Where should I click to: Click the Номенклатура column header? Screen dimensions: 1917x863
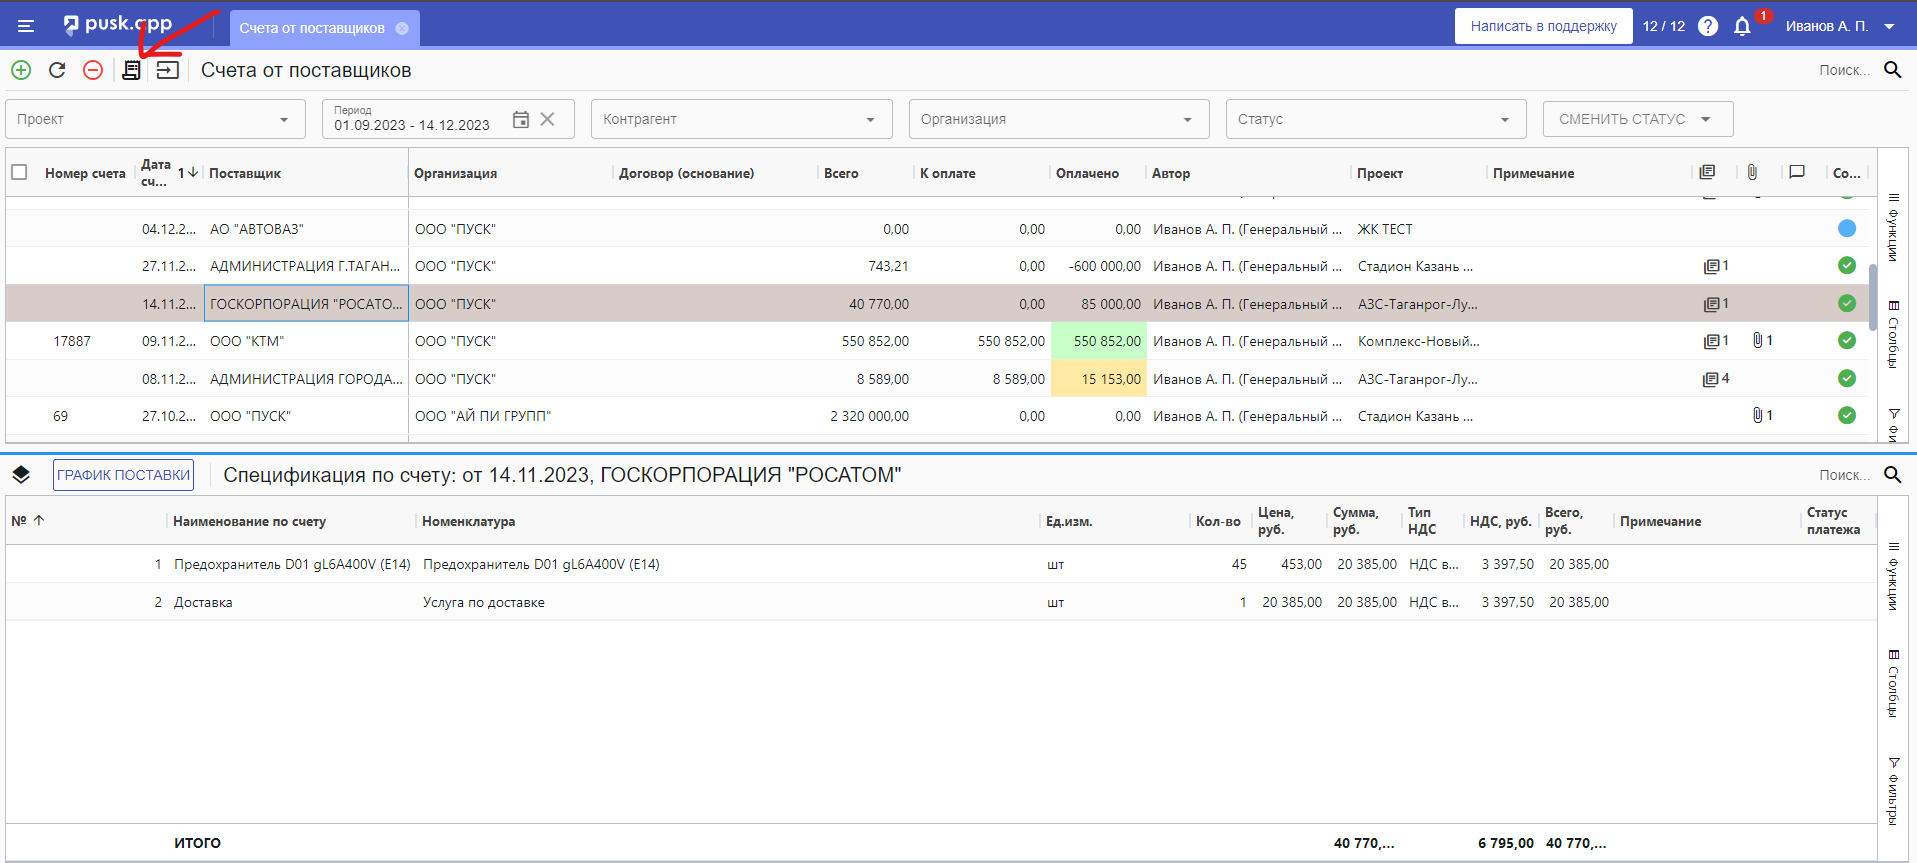coord(469,521)
